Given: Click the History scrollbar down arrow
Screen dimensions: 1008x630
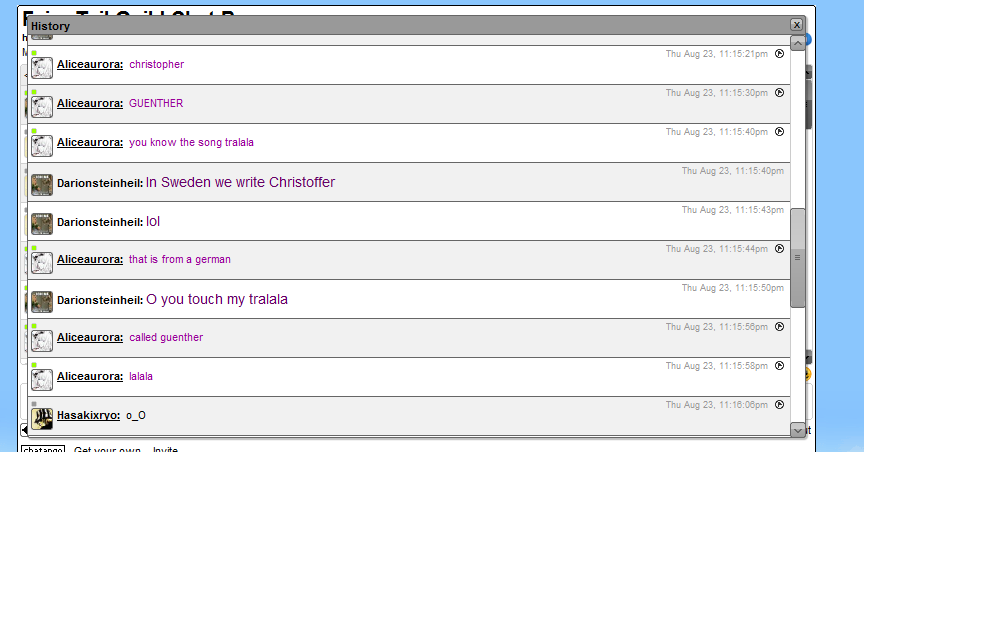Looking at the screenshot, I should click(797, 430).
